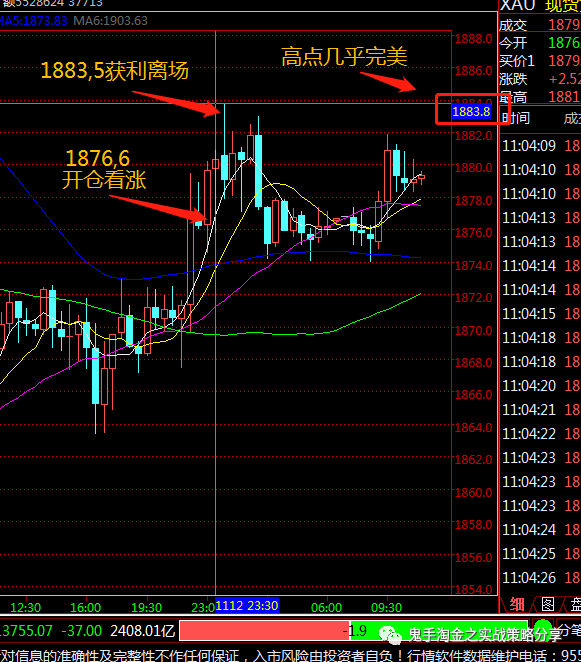Click the 16:00 time axis label
581x662 pixels.
pyautogui.click(x=86, y=608)
